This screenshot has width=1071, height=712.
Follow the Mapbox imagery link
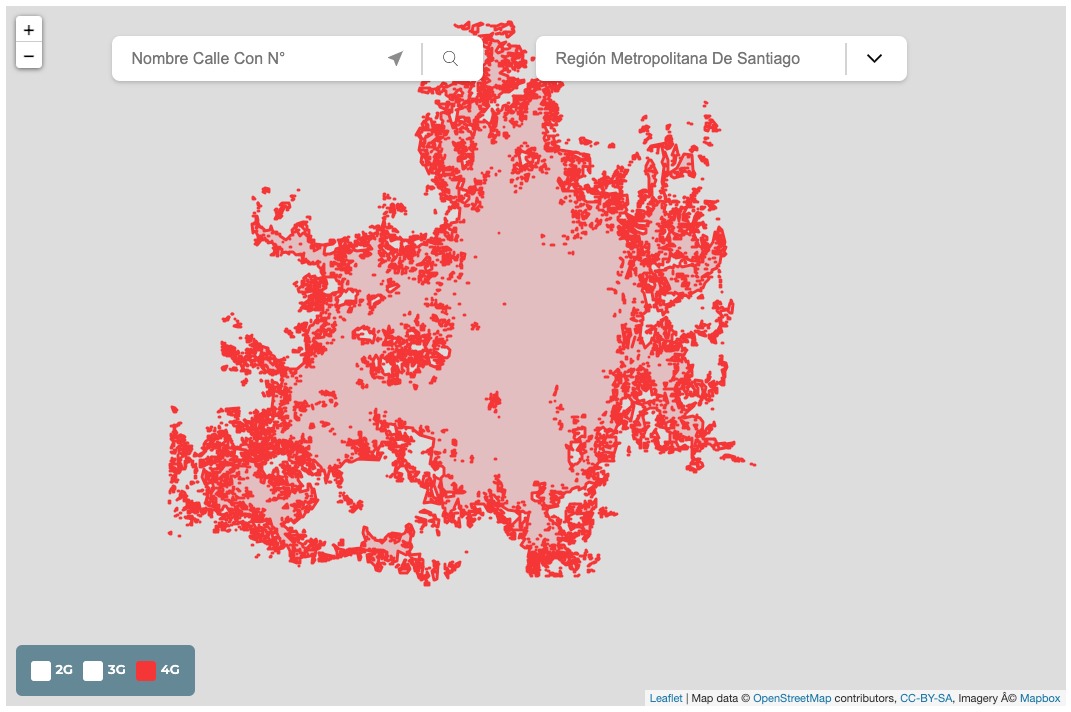(x=1040, y=698)
